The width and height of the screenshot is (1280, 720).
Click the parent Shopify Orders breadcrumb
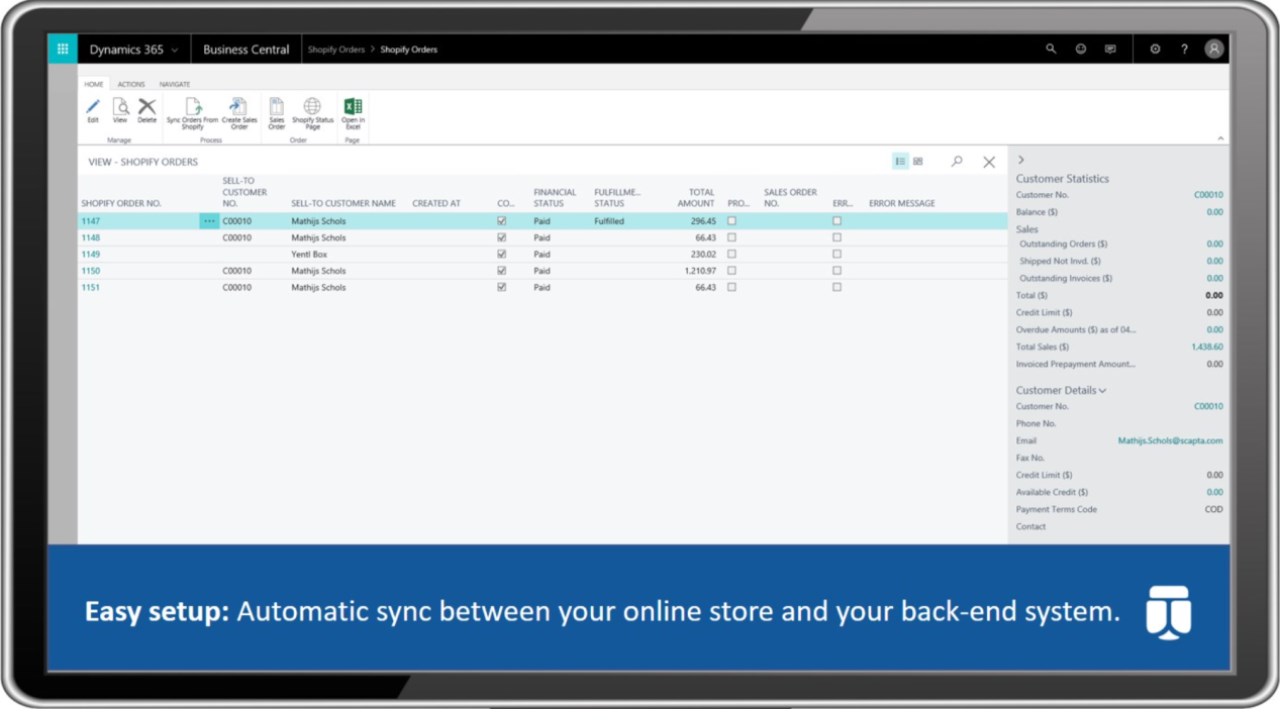(336, 49)
